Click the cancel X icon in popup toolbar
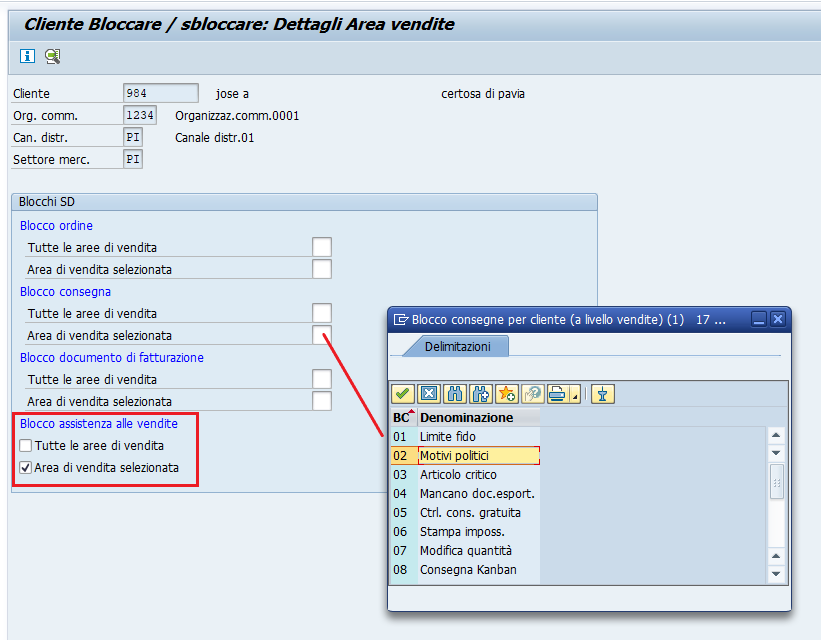The width and height of the screenshot is (821, 640). point(428,394)
